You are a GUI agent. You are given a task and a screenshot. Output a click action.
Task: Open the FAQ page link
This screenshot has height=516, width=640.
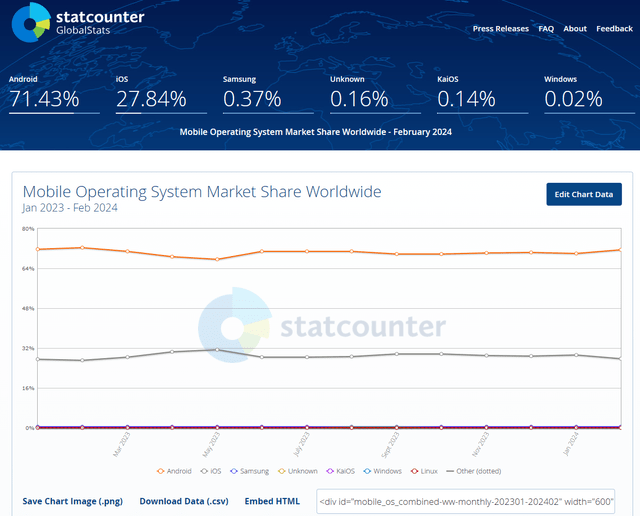pos(546,29)
